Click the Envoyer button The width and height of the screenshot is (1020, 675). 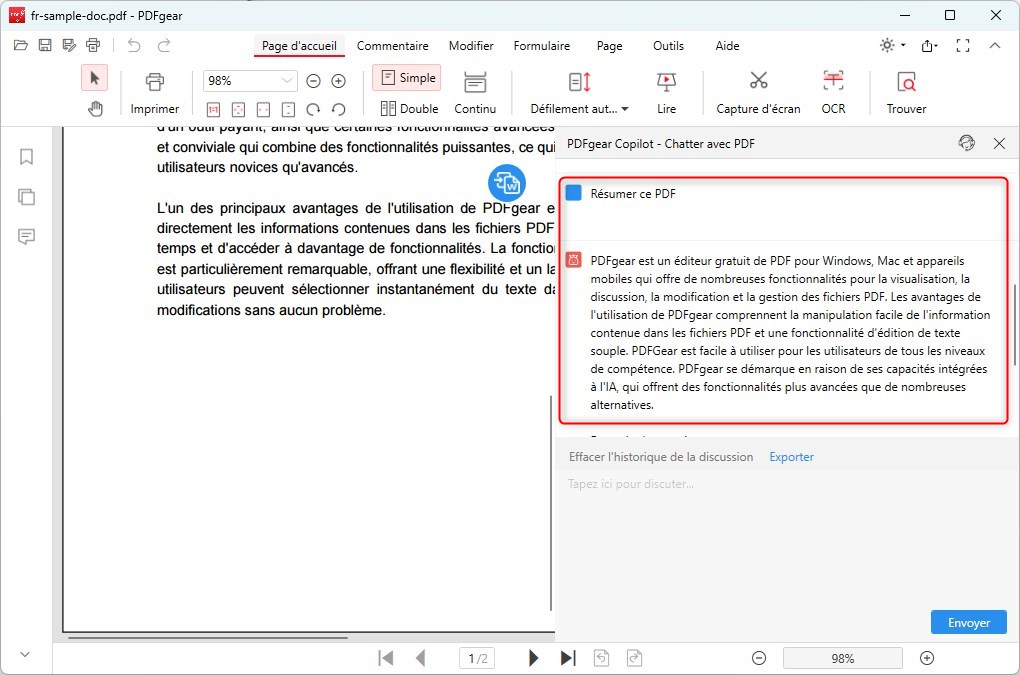(967, 622)
